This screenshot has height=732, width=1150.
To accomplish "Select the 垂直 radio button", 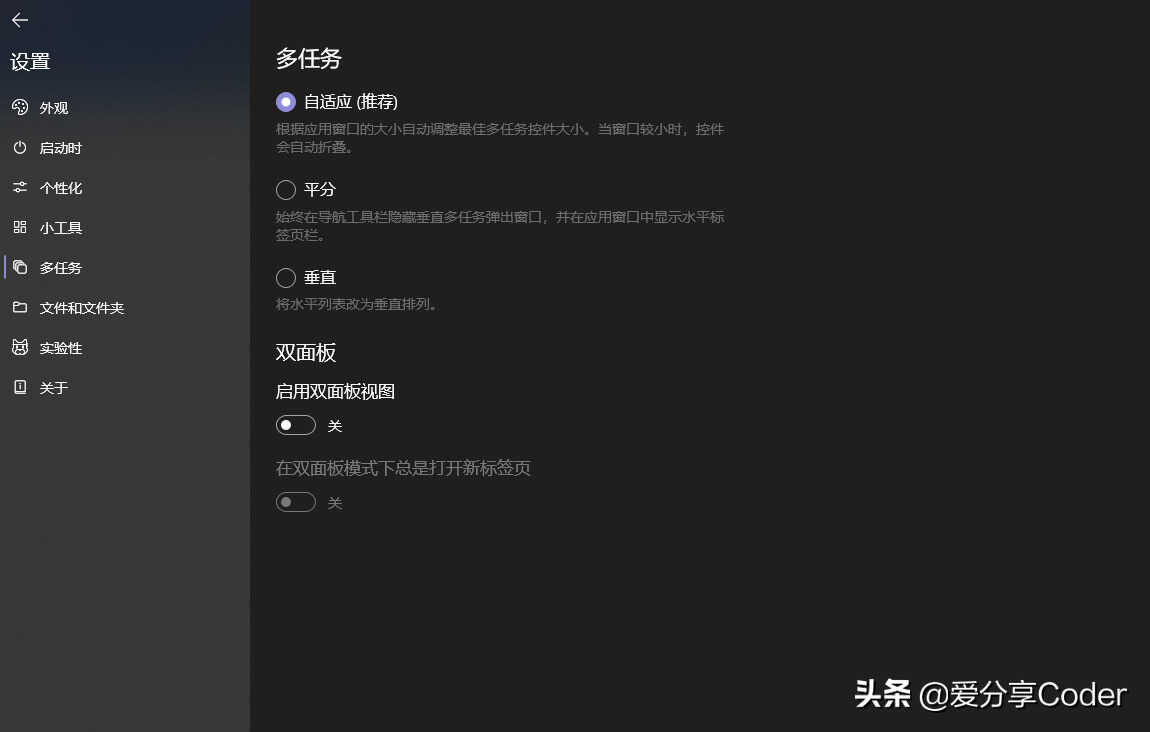I will point(286,278).
